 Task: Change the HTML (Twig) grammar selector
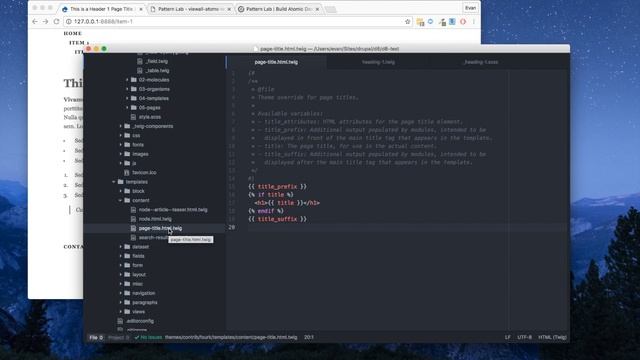pyautogui.click(x=552, y=338)
